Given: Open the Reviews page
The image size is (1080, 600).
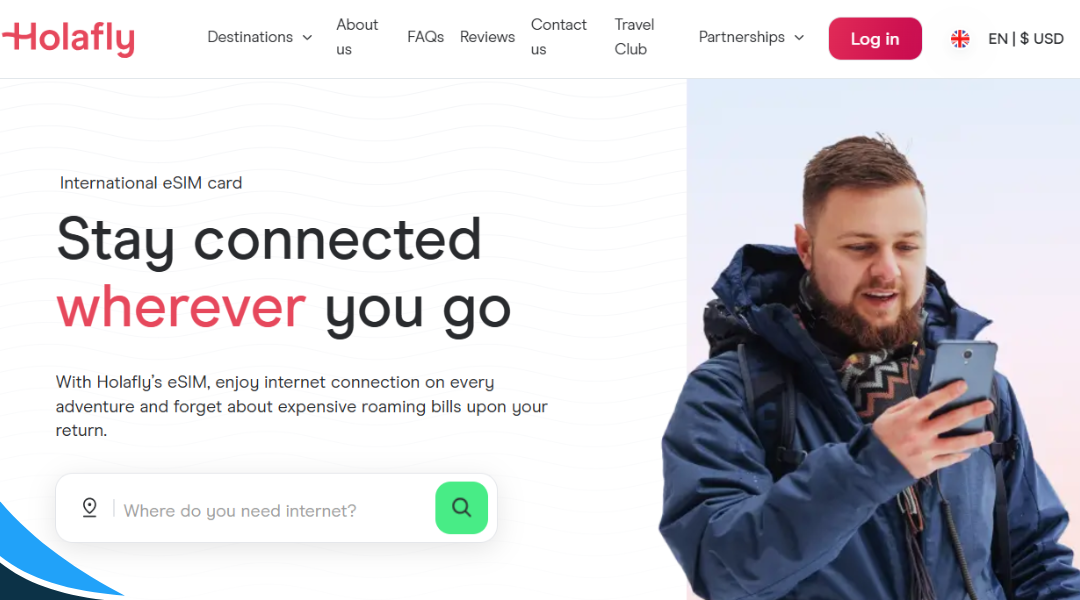Looking at the screenshot, I should pyautogui.click(x=487, y=37).
